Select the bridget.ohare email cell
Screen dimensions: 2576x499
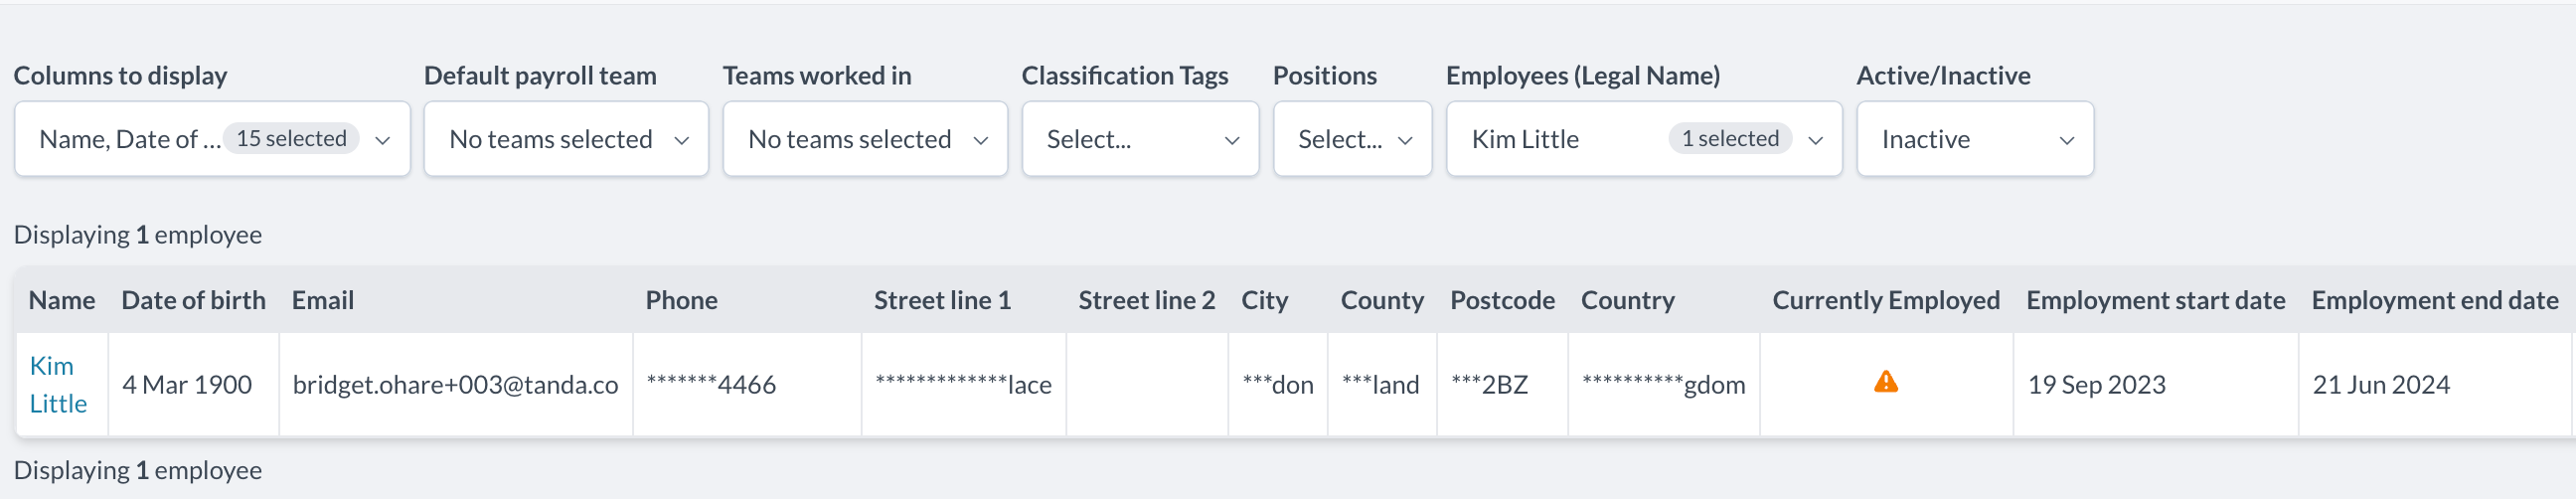(x=455, y=385)
